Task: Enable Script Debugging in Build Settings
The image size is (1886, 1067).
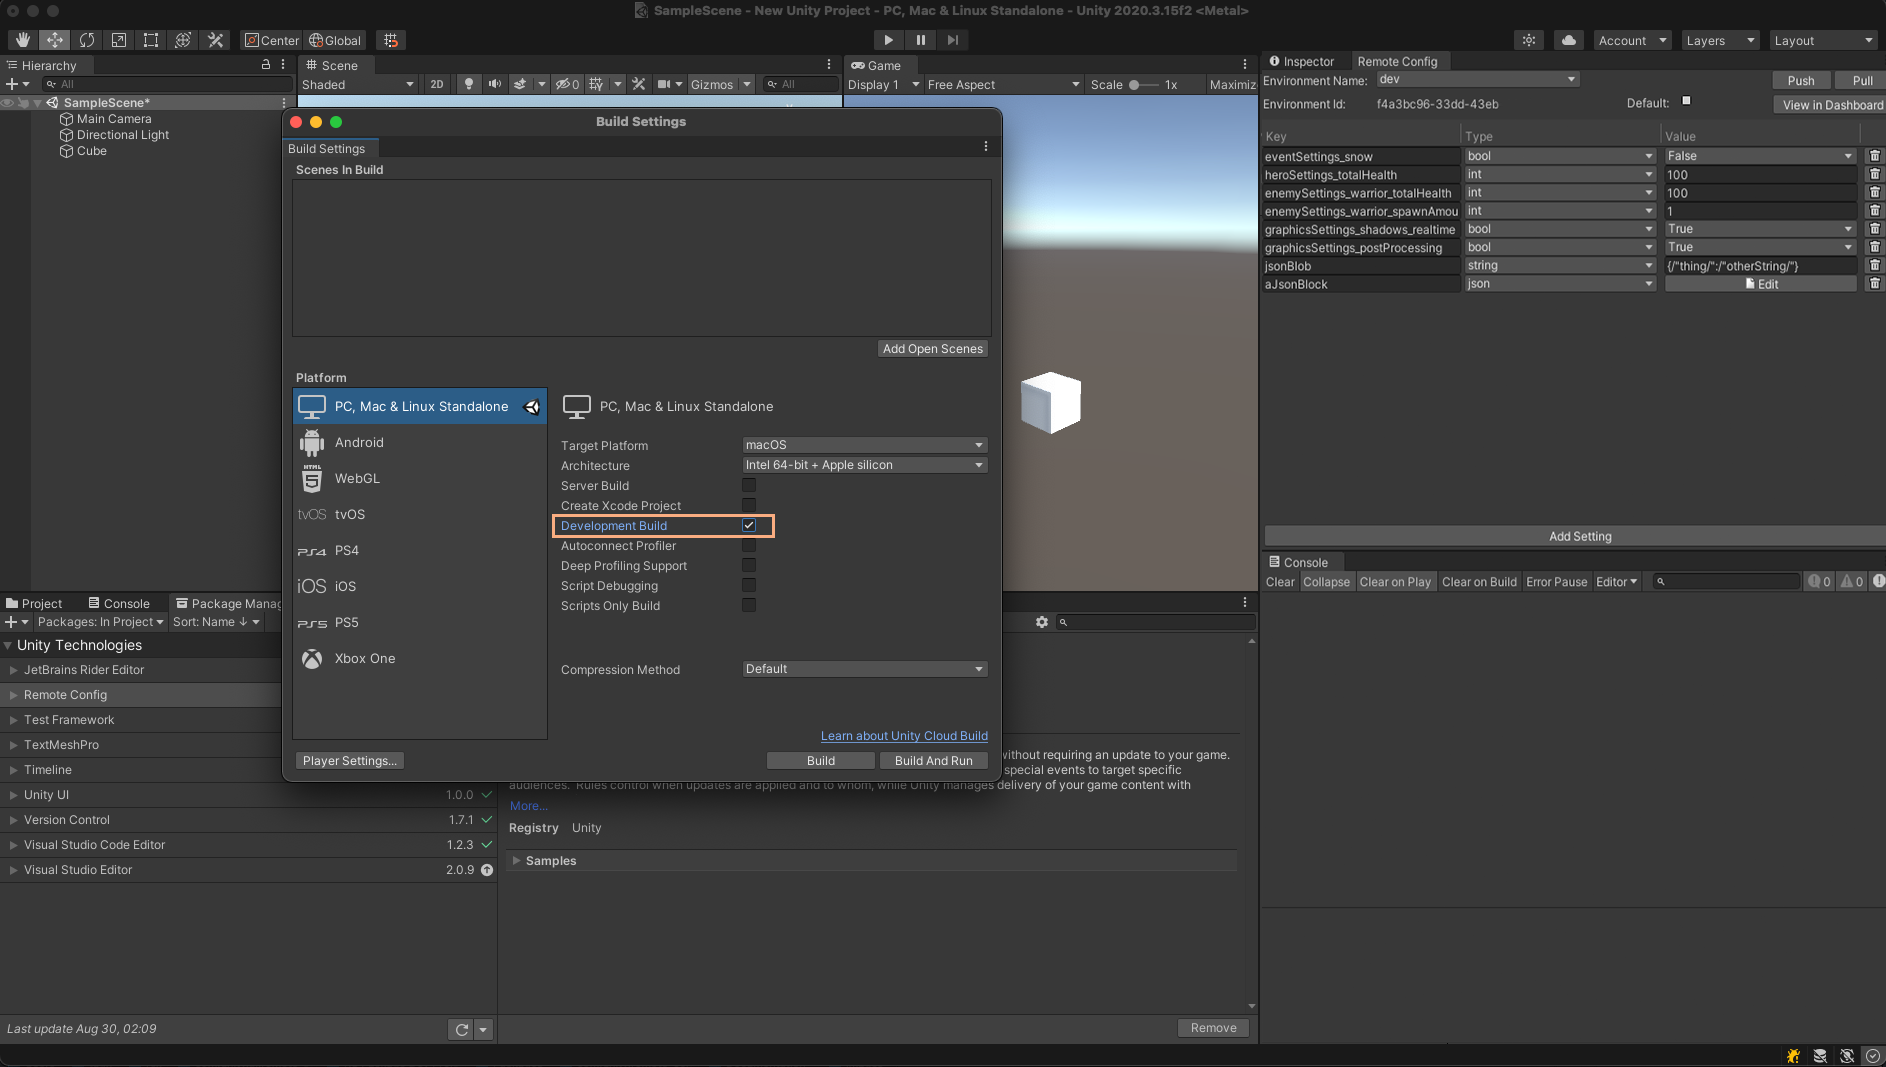Action: pyautogui.click(x=749, y=585)
